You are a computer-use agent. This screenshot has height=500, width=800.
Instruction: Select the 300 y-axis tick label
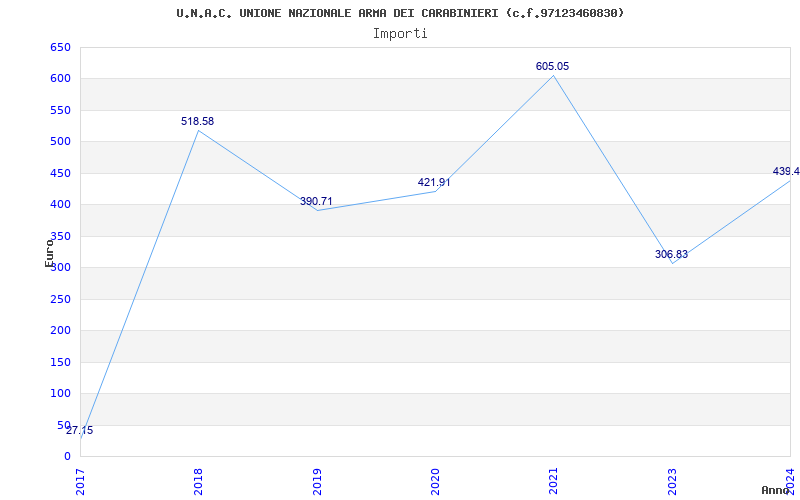(x=60, y=268)
